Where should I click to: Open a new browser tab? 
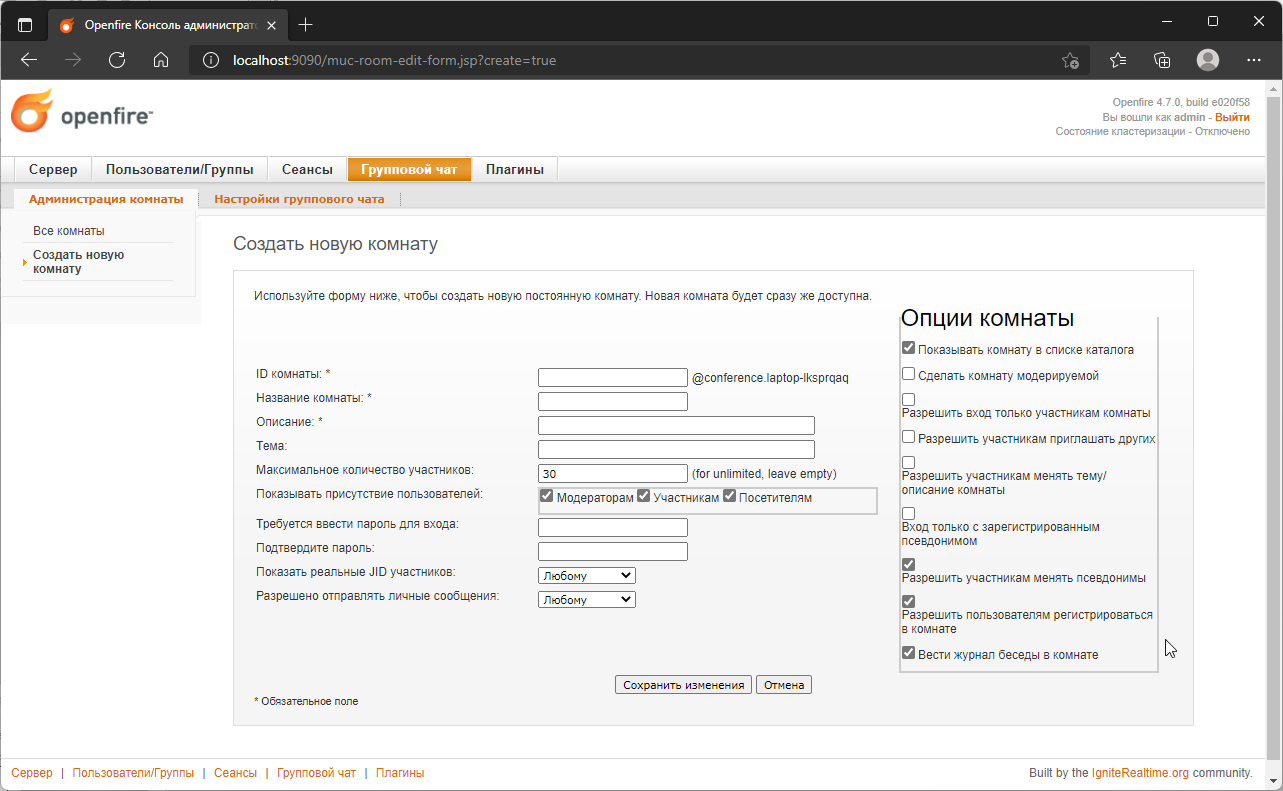(x=306, y=24)
